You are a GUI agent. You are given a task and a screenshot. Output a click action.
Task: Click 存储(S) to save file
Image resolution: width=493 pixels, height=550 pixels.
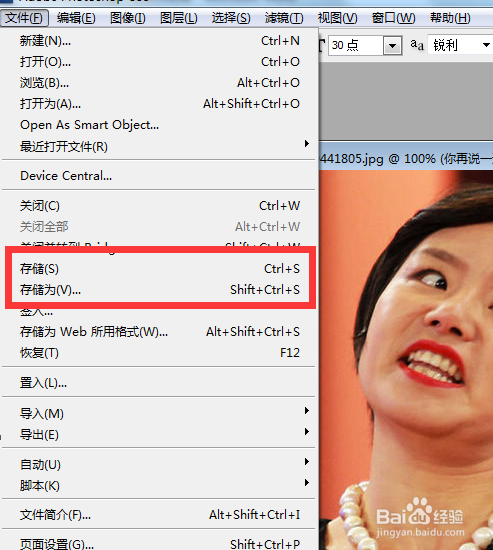click(x=159, y=269)
